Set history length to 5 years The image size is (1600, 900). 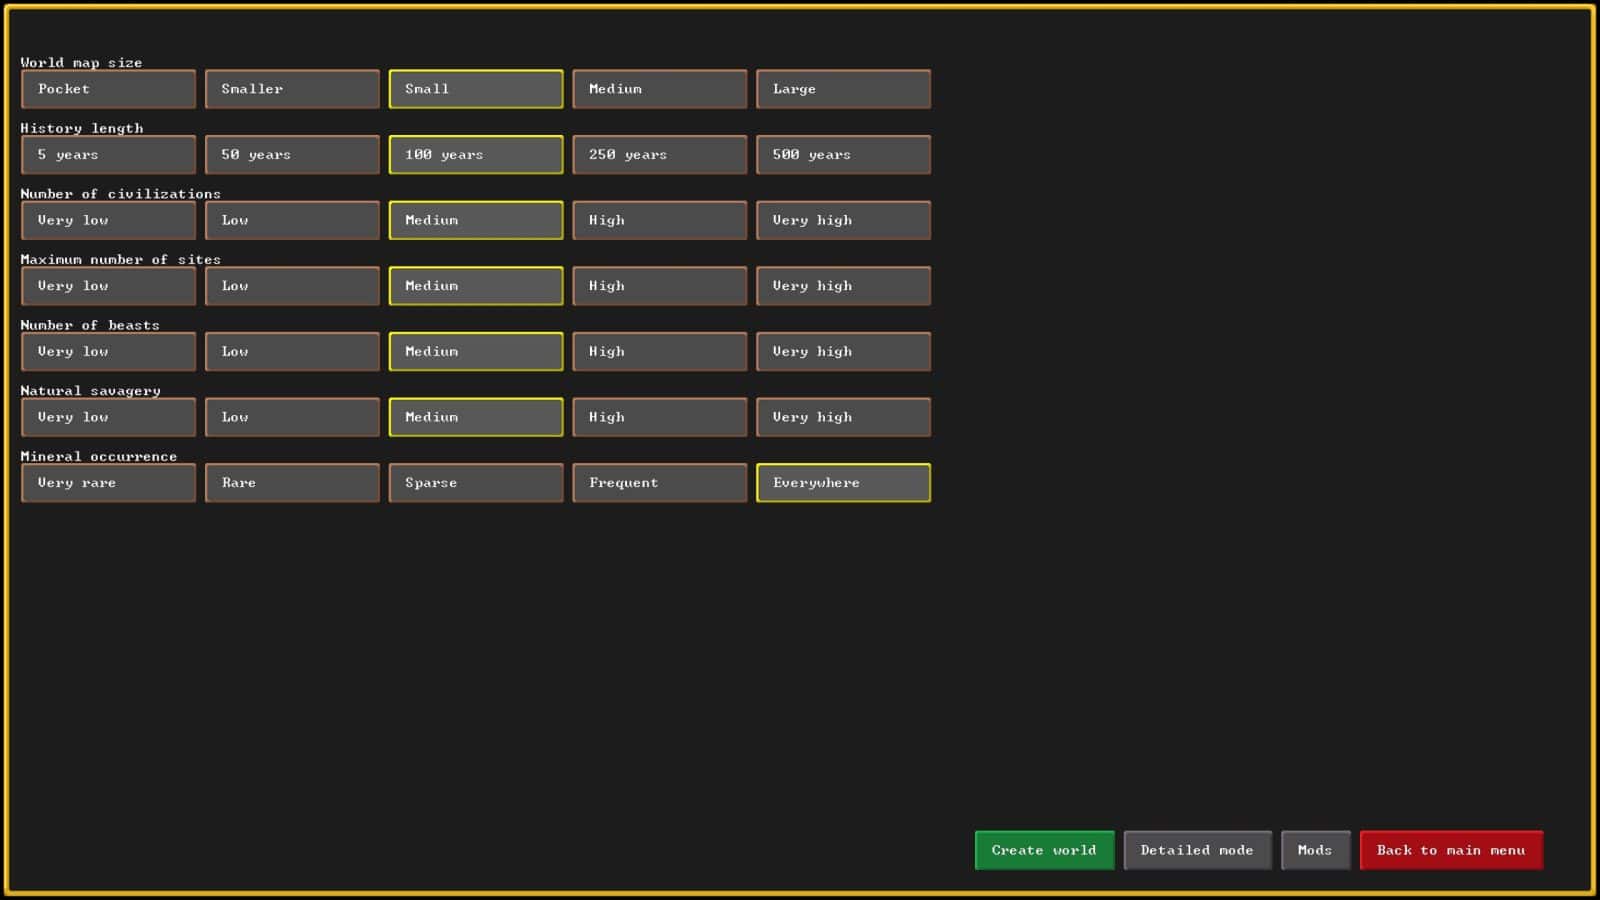tap(108, 154)
